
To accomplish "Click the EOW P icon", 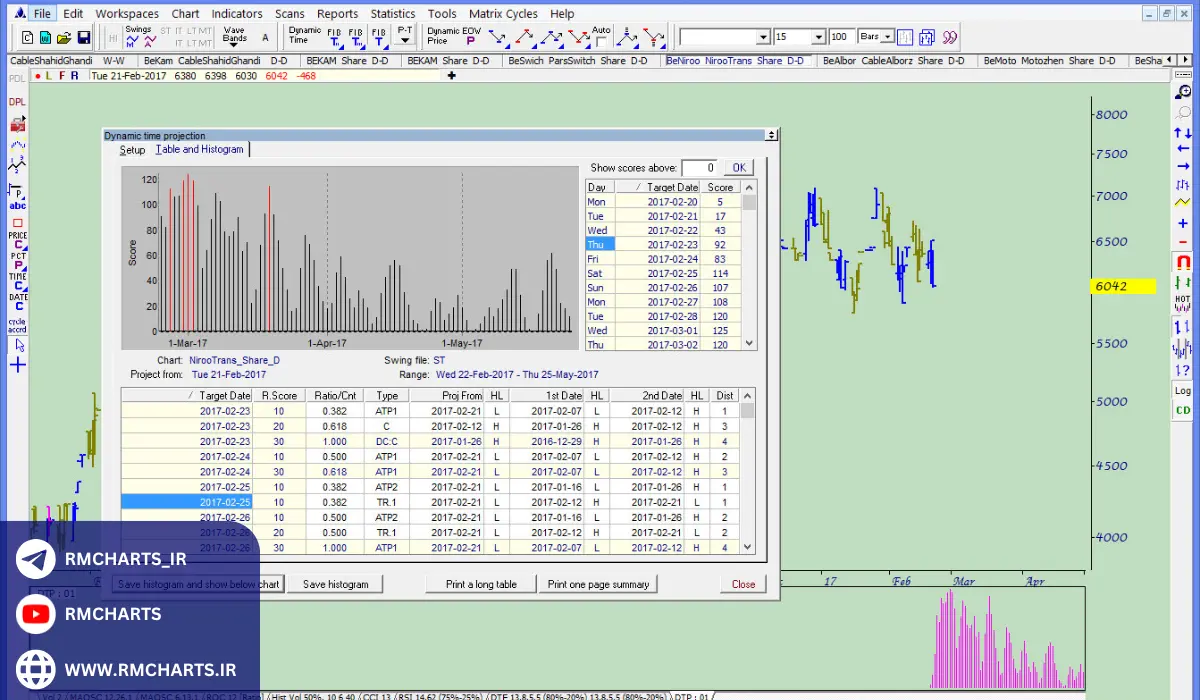I will 470,37.
